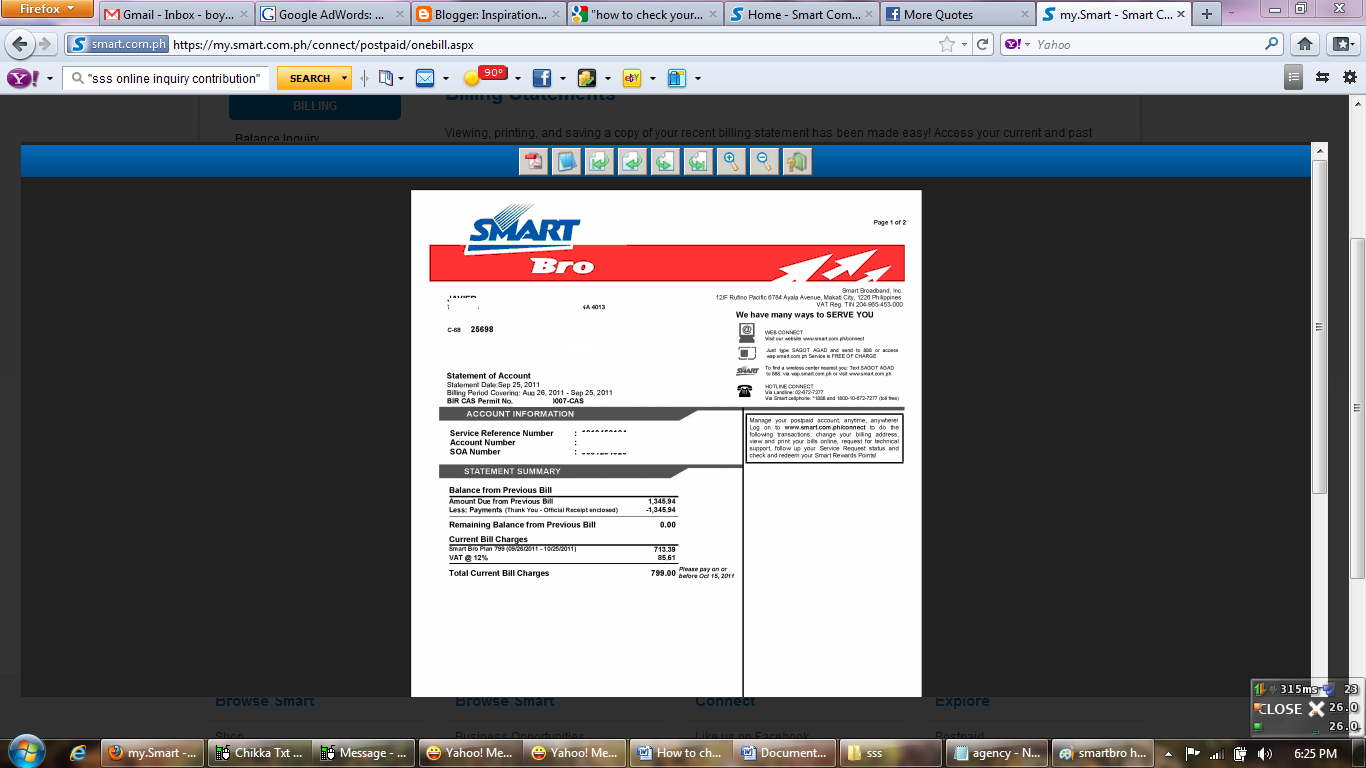Close the bill viewer overlay

tap(1291, 709)
